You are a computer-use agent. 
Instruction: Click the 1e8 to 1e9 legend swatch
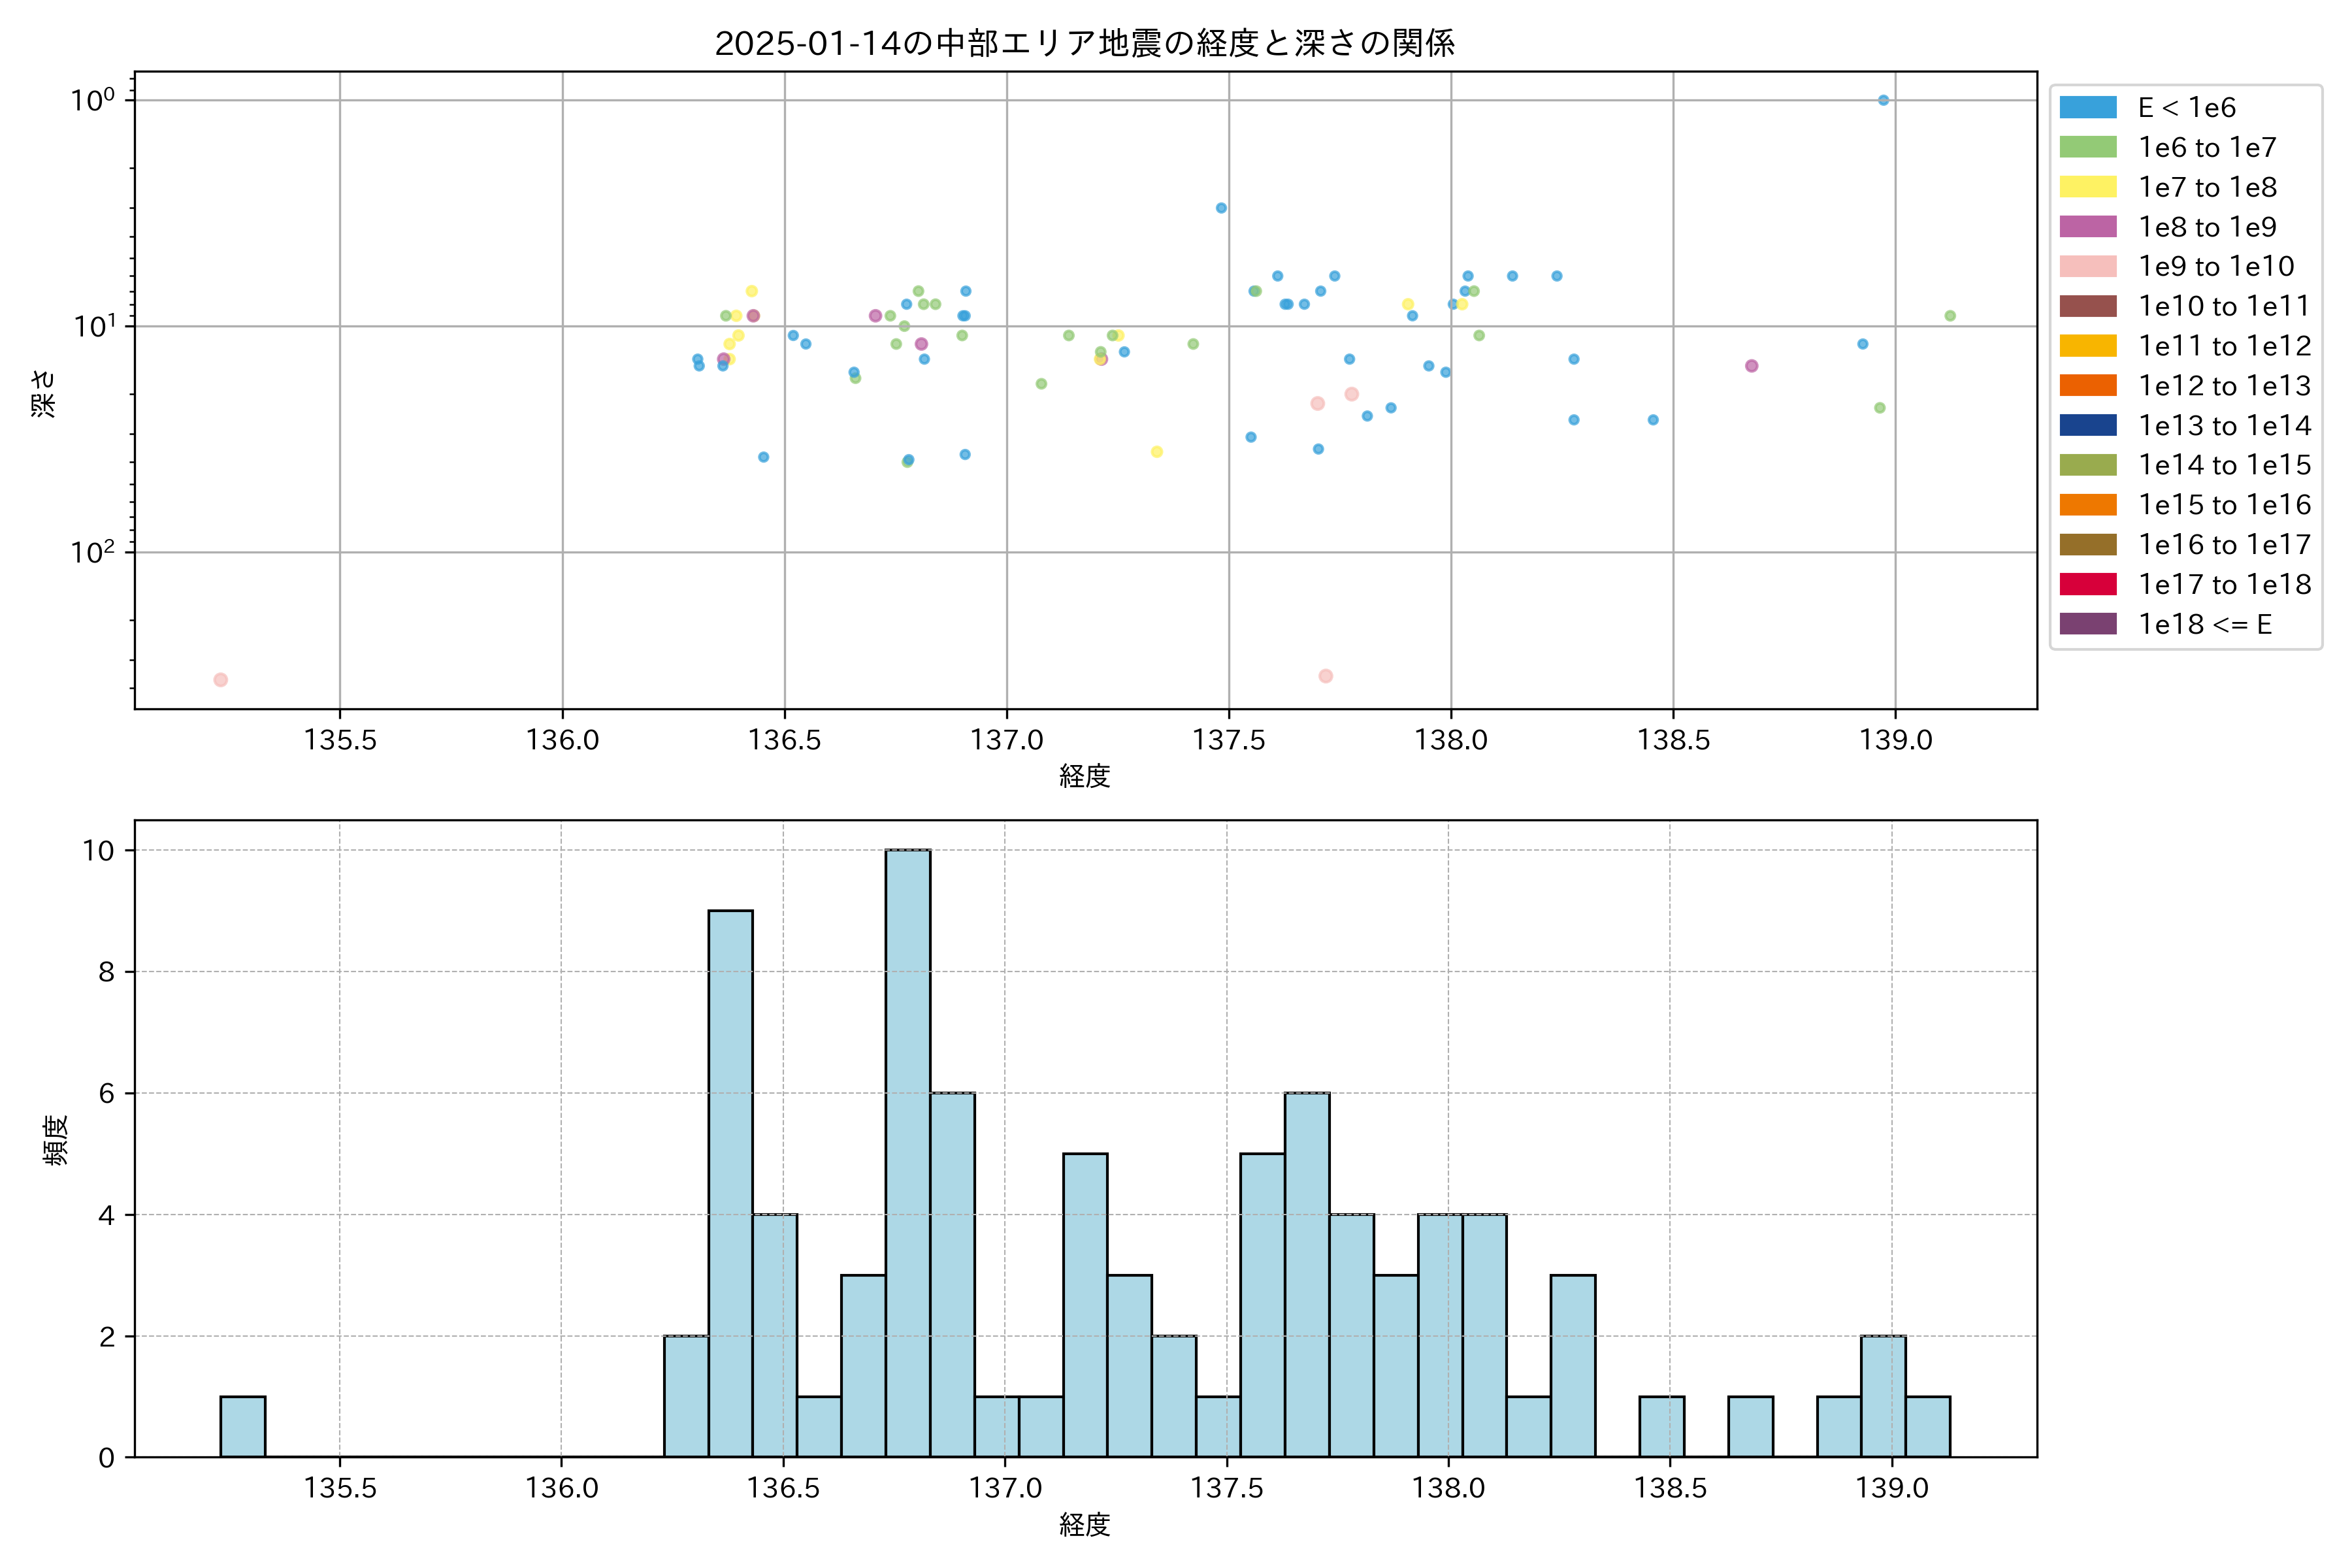(2087, 227)
